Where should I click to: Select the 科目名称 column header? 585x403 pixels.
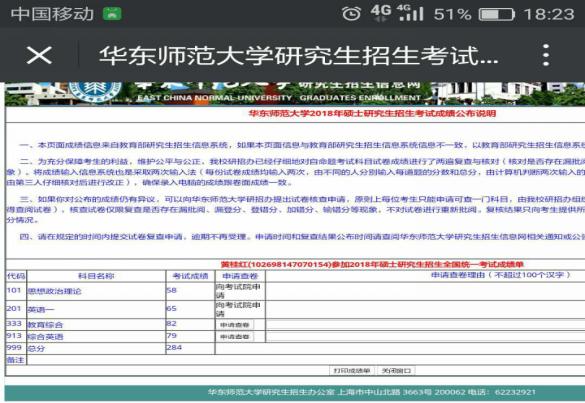[x=96, y=276]
